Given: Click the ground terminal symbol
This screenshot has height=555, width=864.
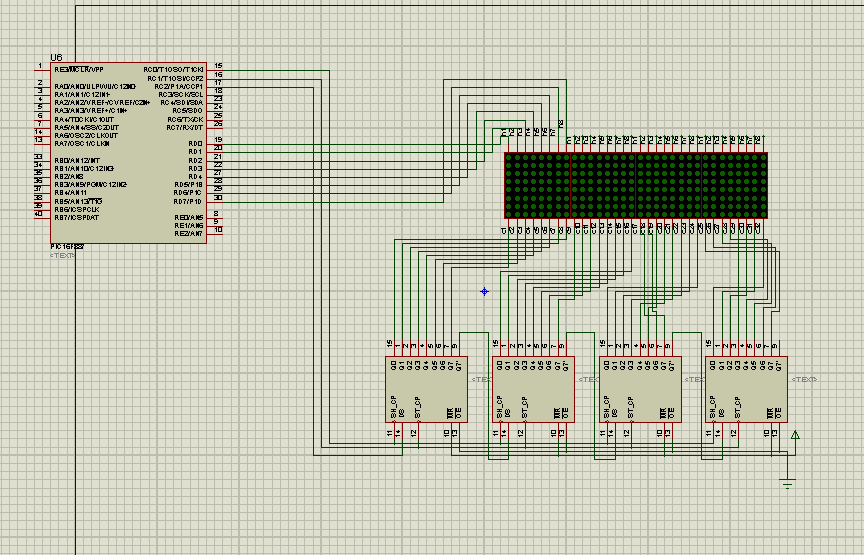Looking at the screenshot, I should point(788,484).
